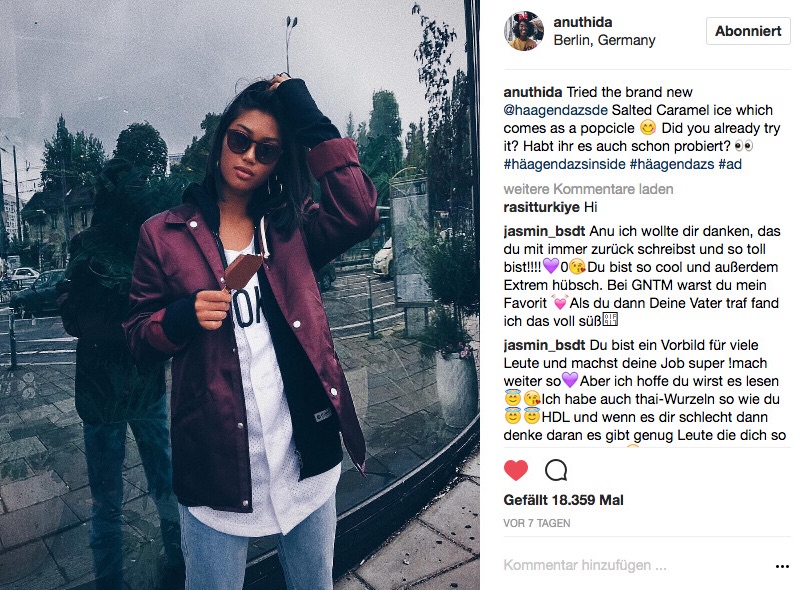
Task: Open anuthida's profile picture avatar
Action: tap(524, 31)
